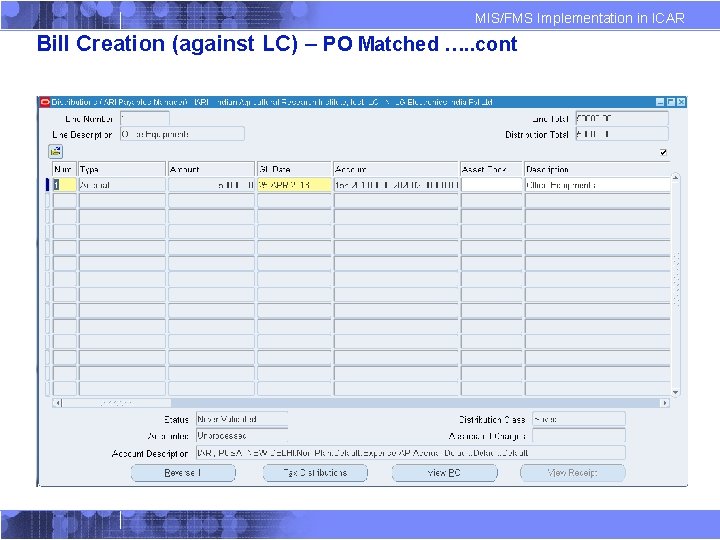The height and width of the screenshot is (540, 720).
Task: Click the Asset Book column header
Action: 492,169
